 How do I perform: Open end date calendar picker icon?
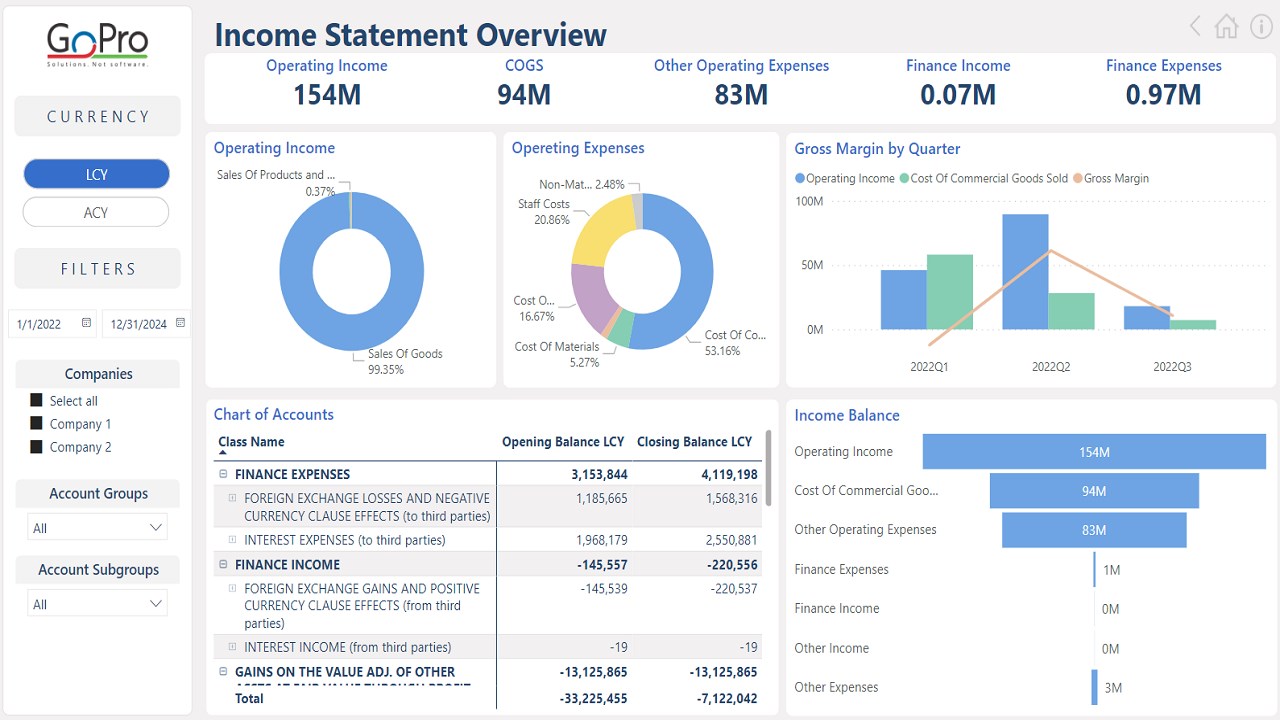coord(180,323)
